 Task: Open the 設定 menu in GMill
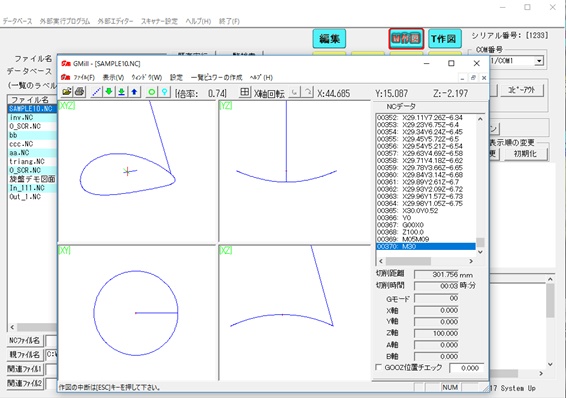(x=176, y=78)
